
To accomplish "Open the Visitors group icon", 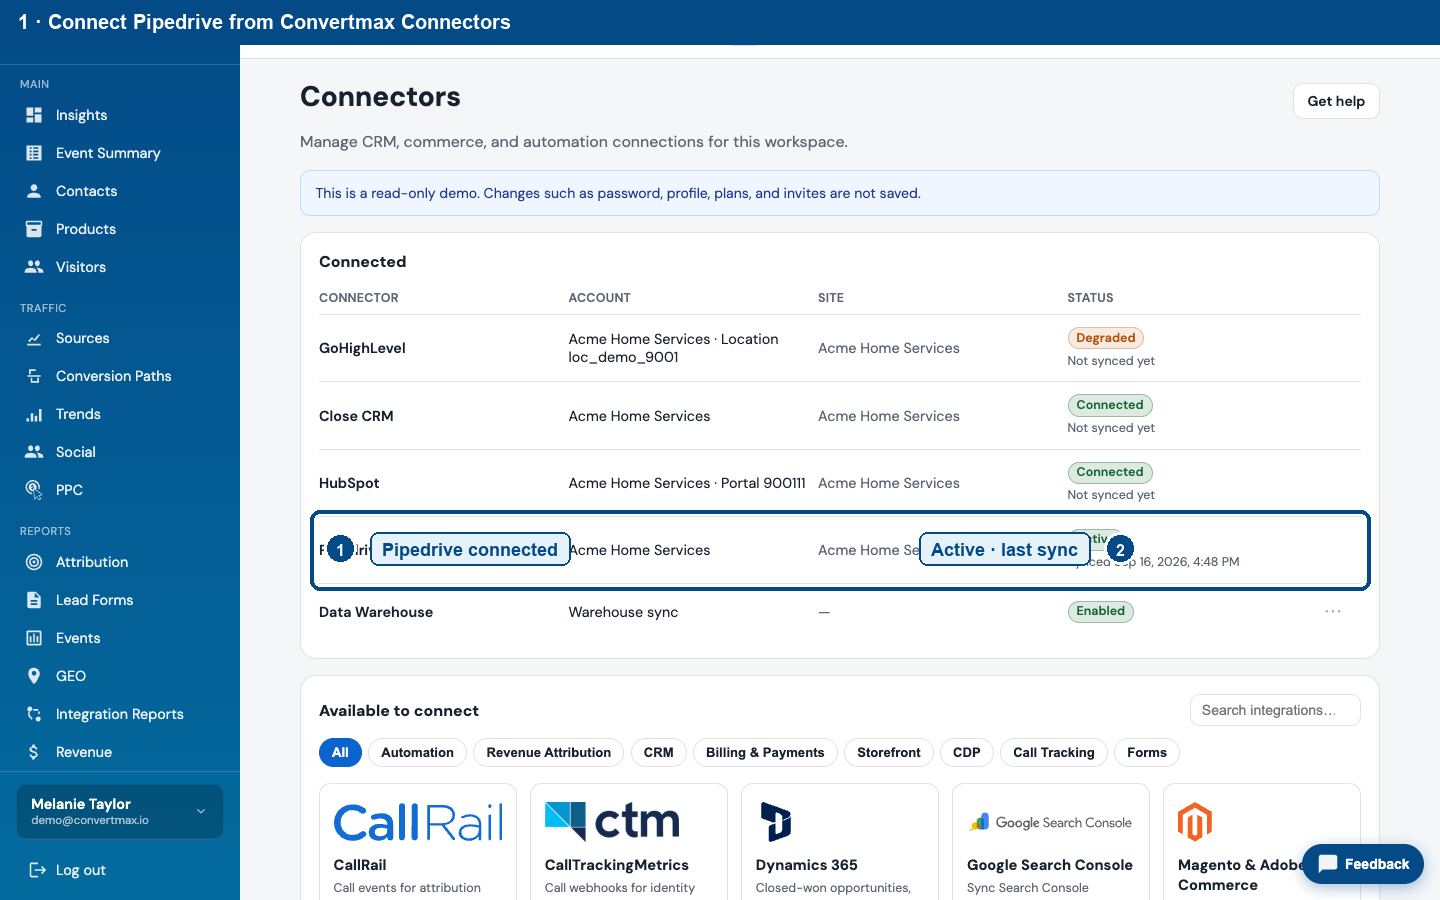I will coord(34,267).
